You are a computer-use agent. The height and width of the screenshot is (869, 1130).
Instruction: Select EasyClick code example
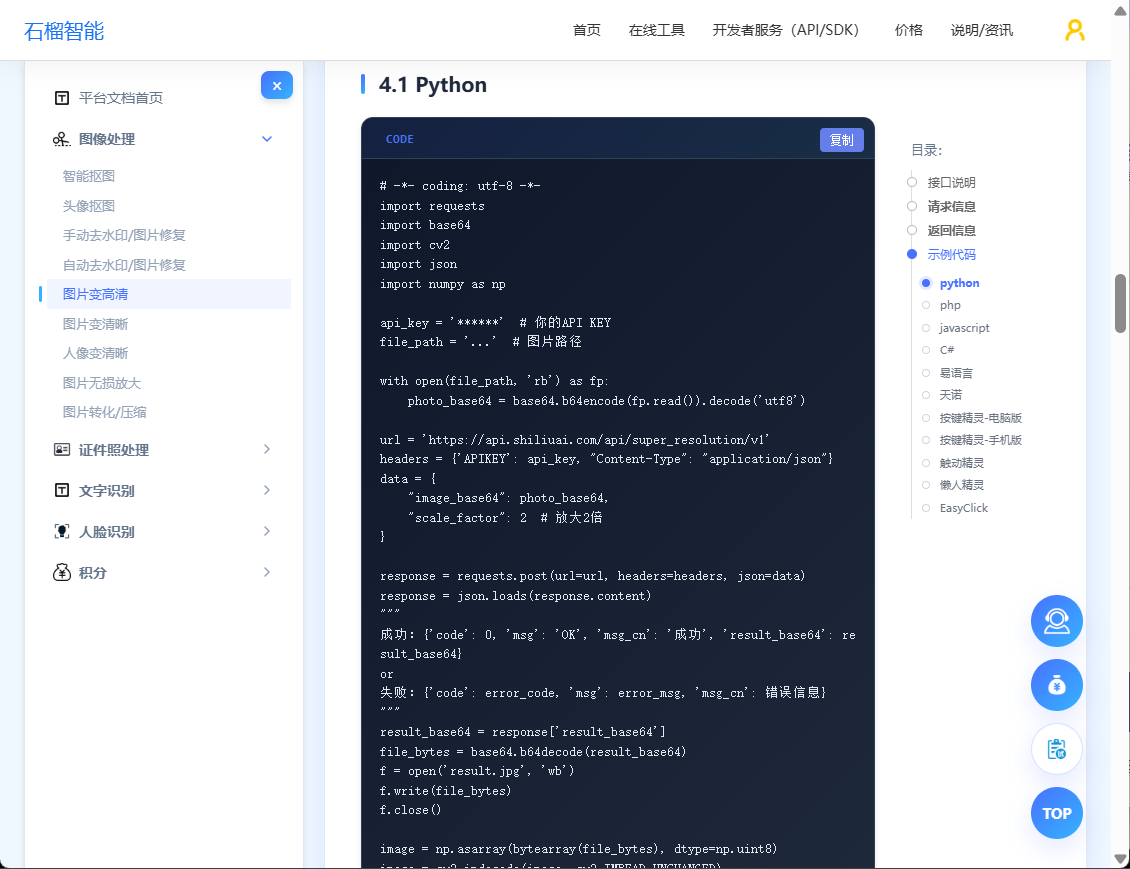pos(964,508)
